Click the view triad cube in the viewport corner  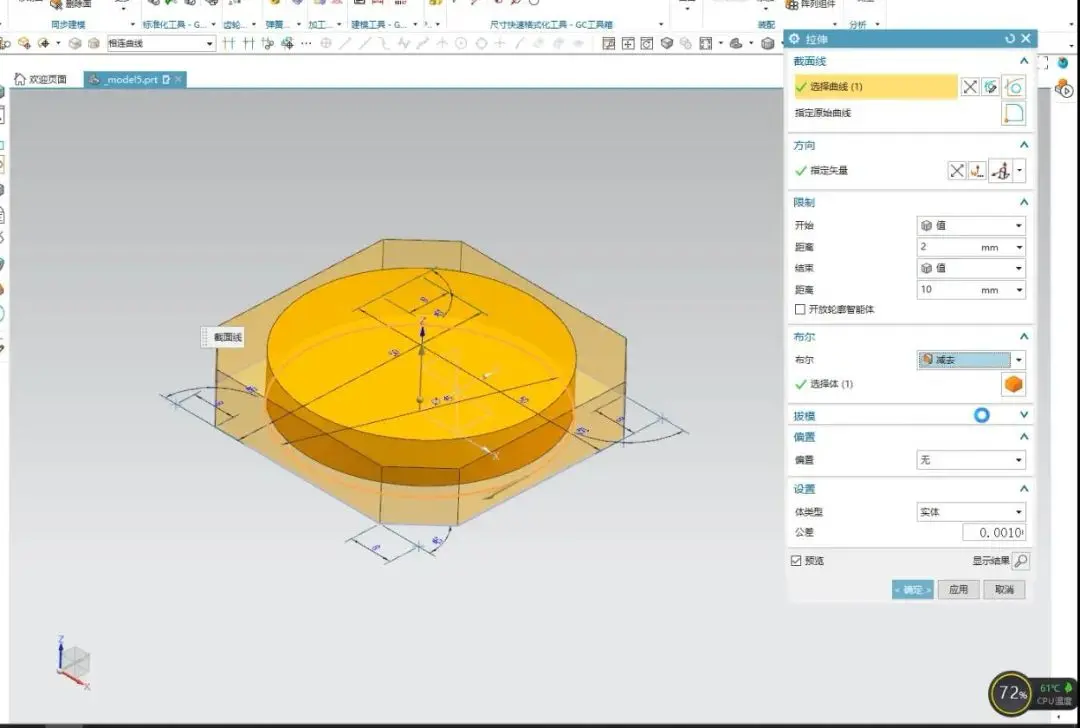coord(74,663)
